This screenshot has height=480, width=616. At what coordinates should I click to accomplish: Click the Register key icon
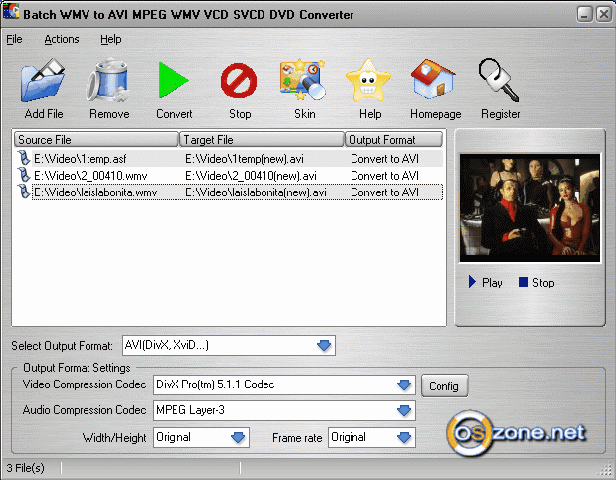pos(499,80)
